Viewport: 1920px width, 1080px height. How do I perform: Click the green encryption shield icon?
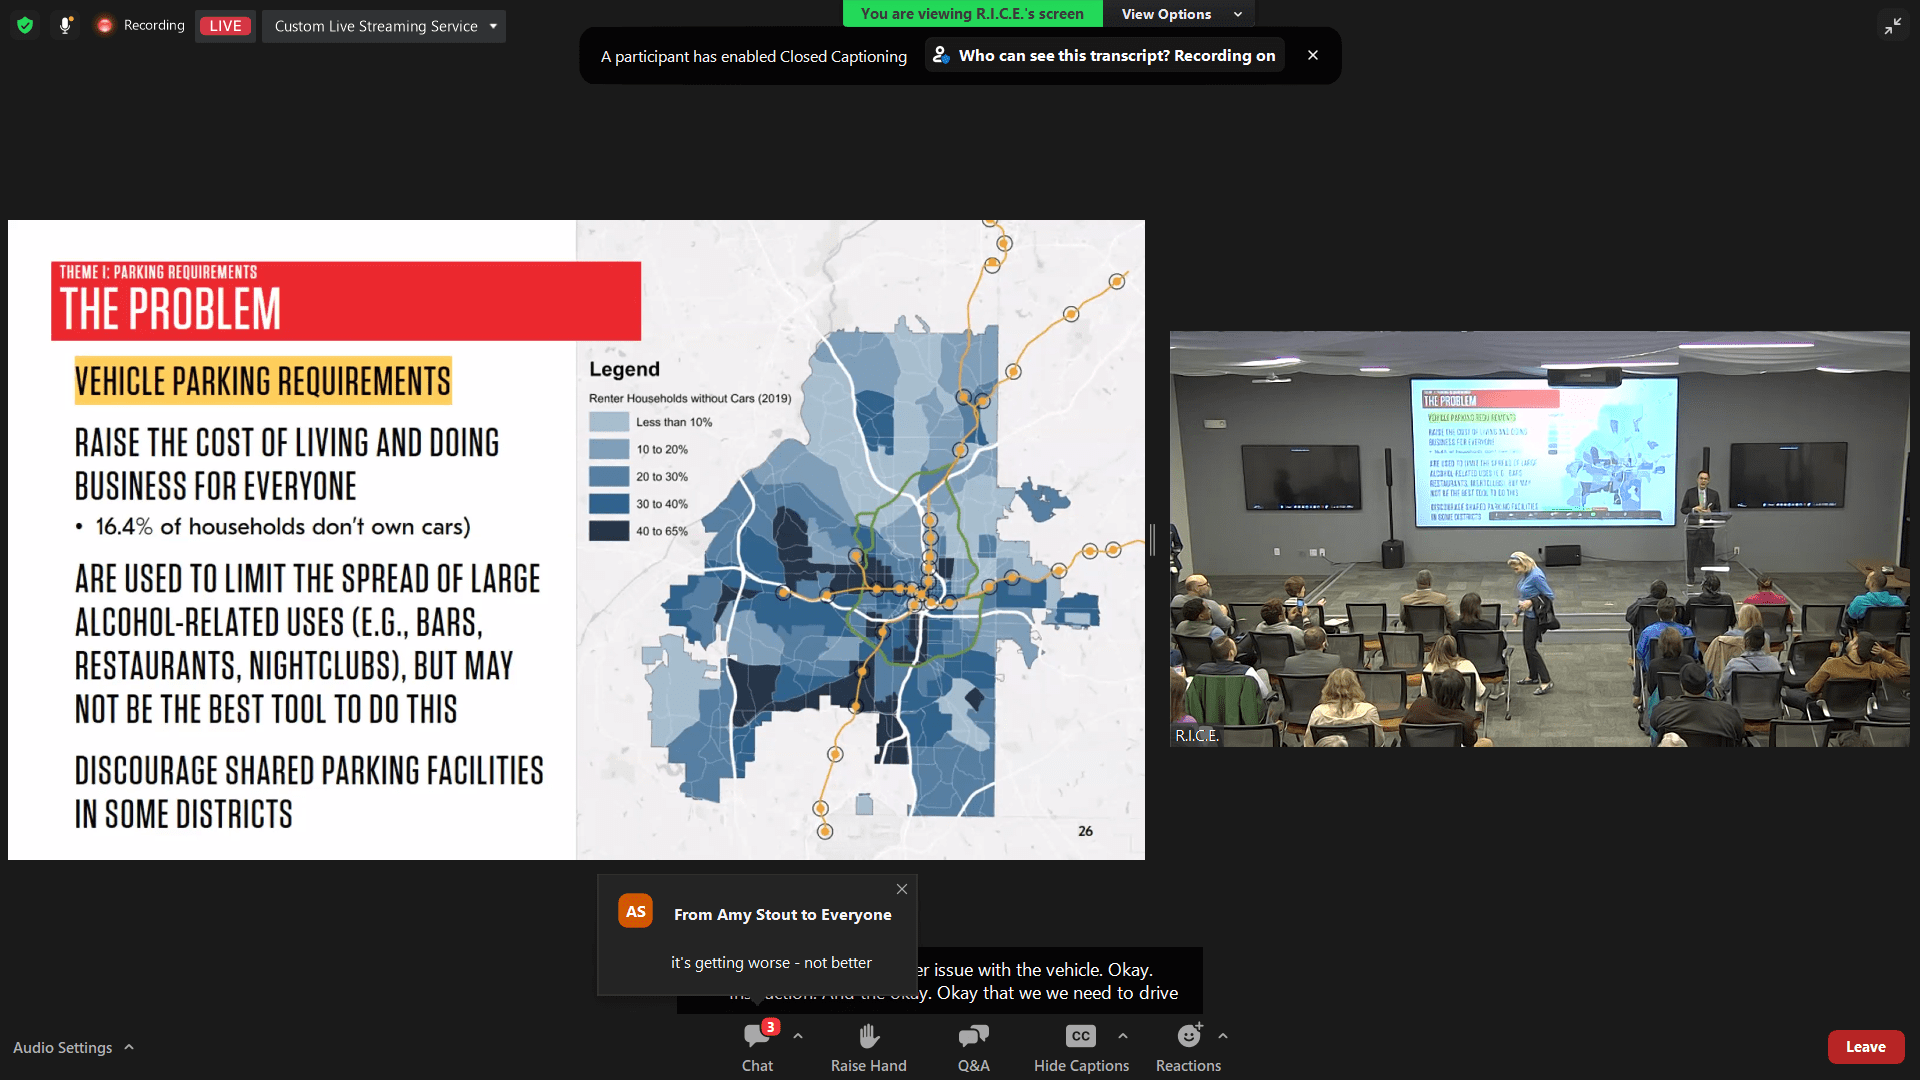(x=25, y=26)
